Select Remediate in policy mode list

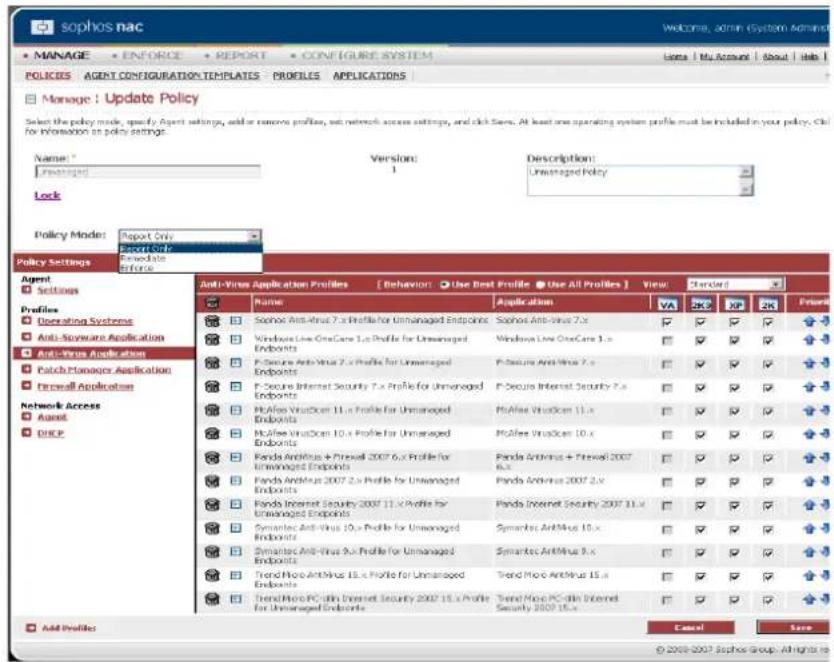click(190, 258)
